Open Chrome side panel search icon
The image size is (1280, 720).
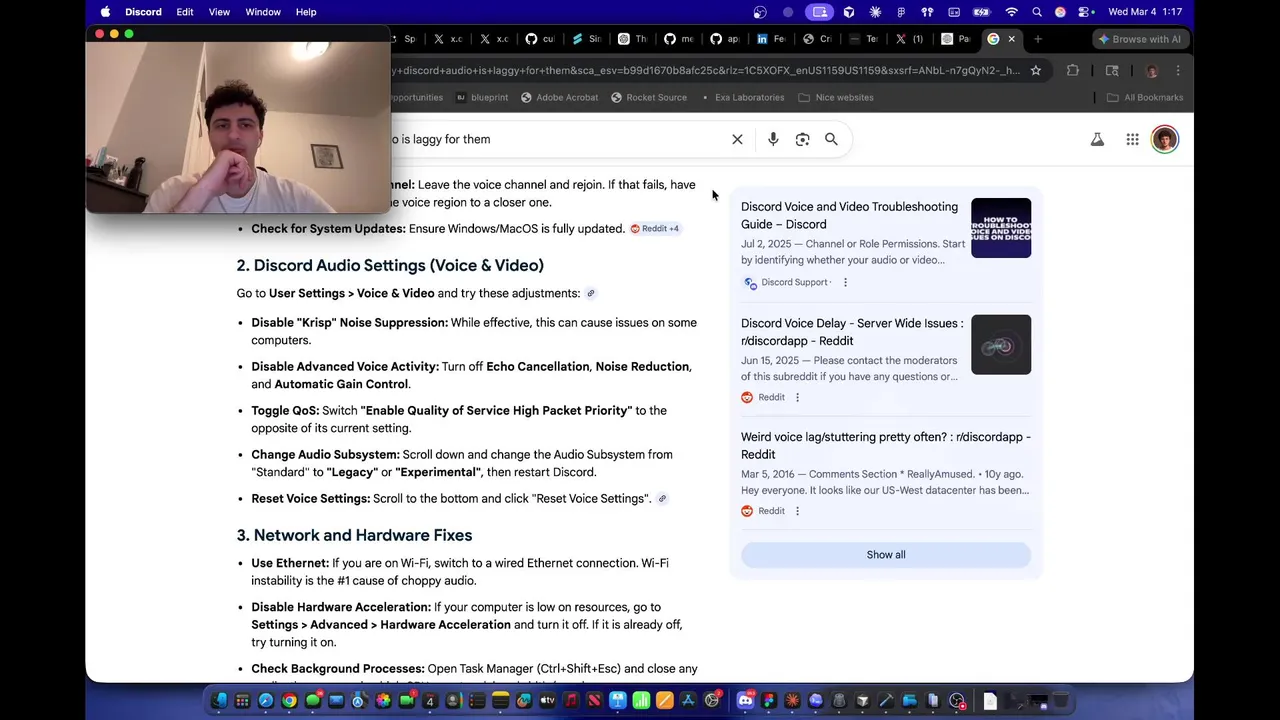coord(1112,71)
